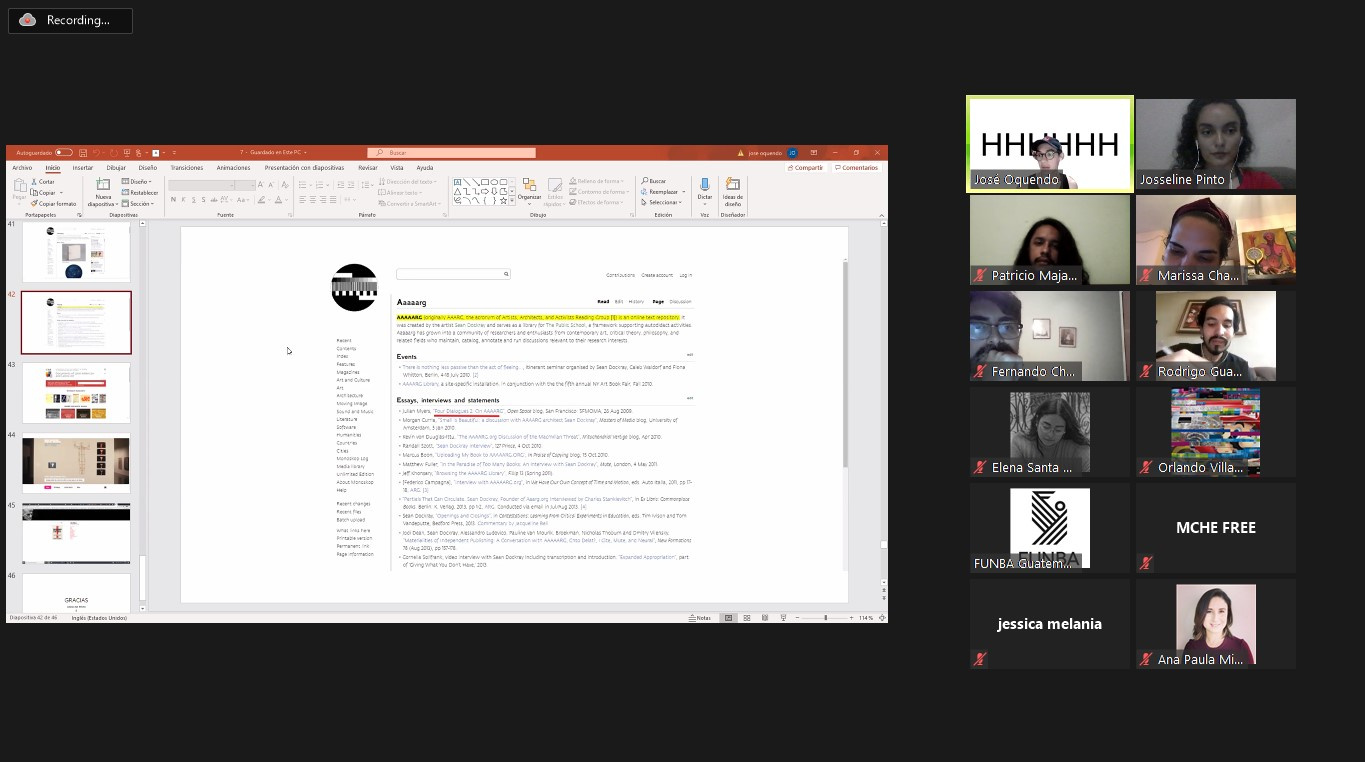Click numbered list icon
The height and width of the screenshot is (762, 1365).
click(319, 185)
